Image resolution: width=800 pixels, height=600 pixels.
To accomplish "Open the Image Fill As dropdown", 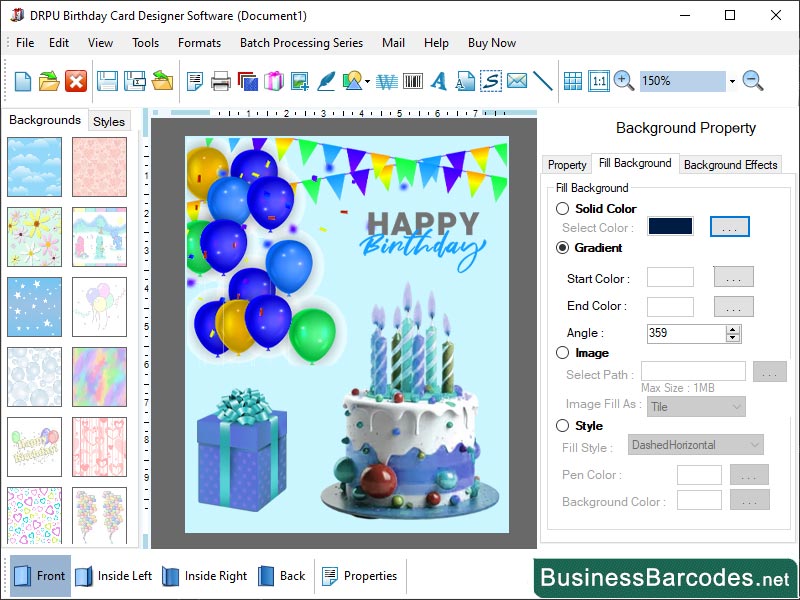I will click(696, 406).
